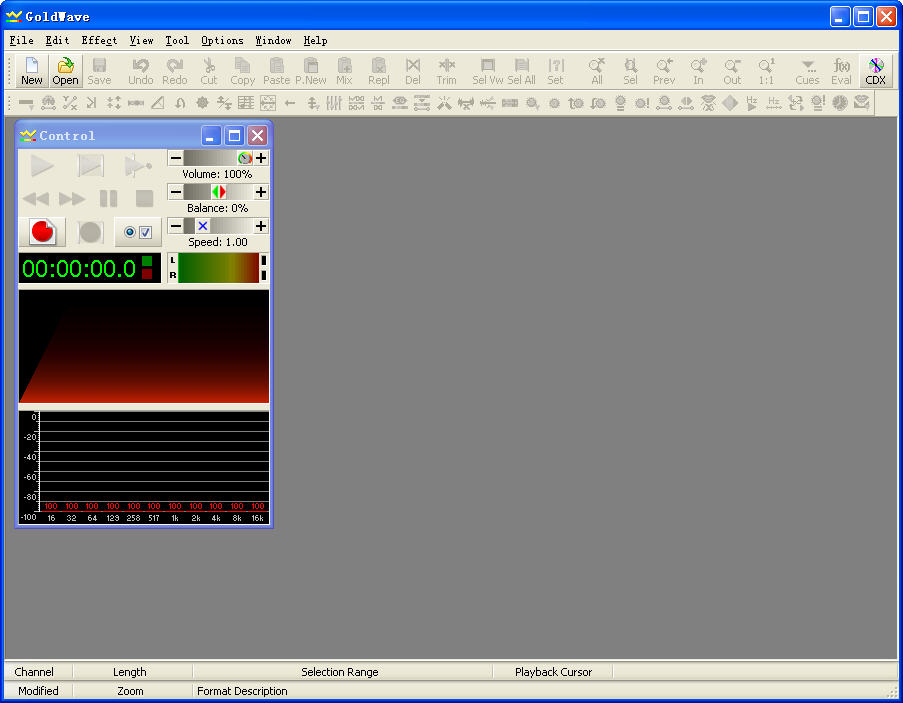Click the Stop playback square button

(144, 199)
